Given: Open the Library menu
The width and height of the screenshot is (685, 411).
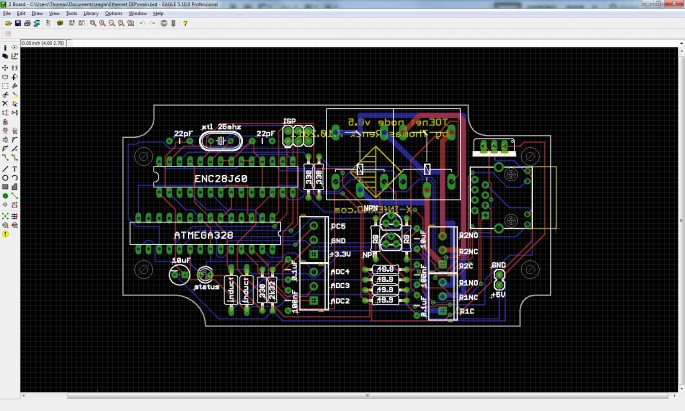Looking at the screenshot, I should click(x=91, y=14).
